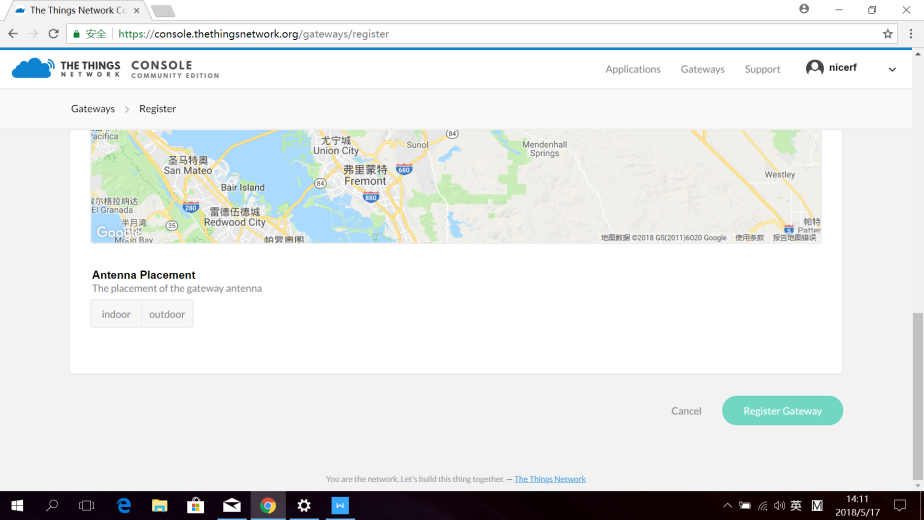The width and height of the screenshot is (924, 520).
Task: Open Microsoft Edge from taskbar
Action: [124, 506]
